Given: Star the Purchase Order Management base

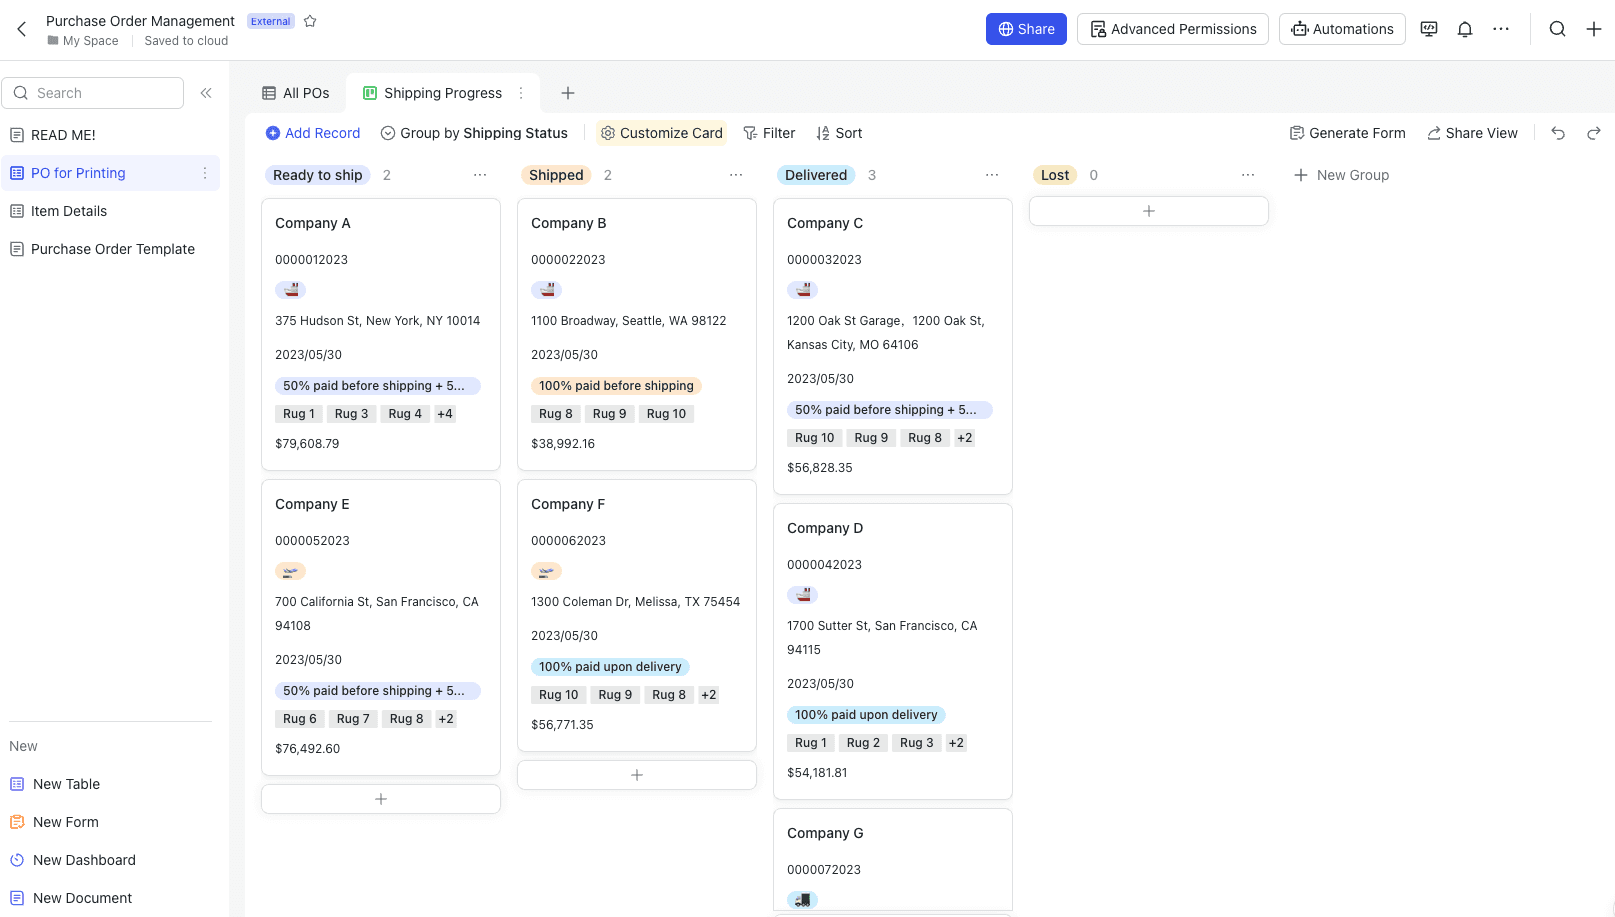Looking at the screenshot, I should pos(310,21).
